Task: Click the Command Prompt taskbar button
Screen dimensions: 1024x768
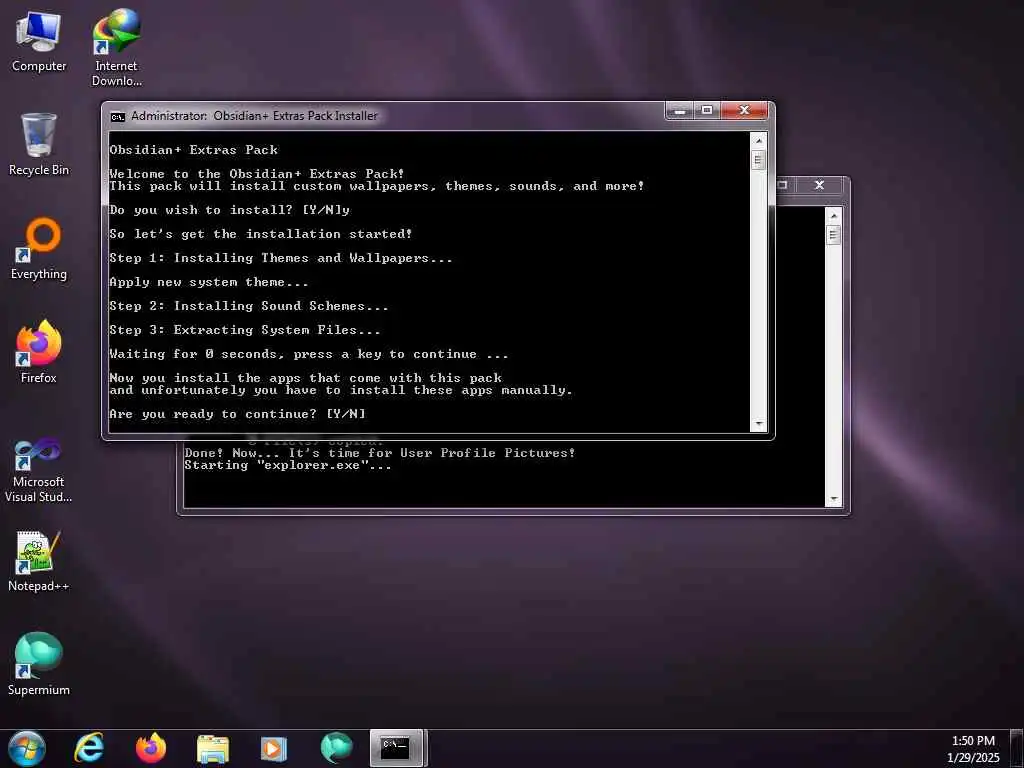Action: coord(397,748)
